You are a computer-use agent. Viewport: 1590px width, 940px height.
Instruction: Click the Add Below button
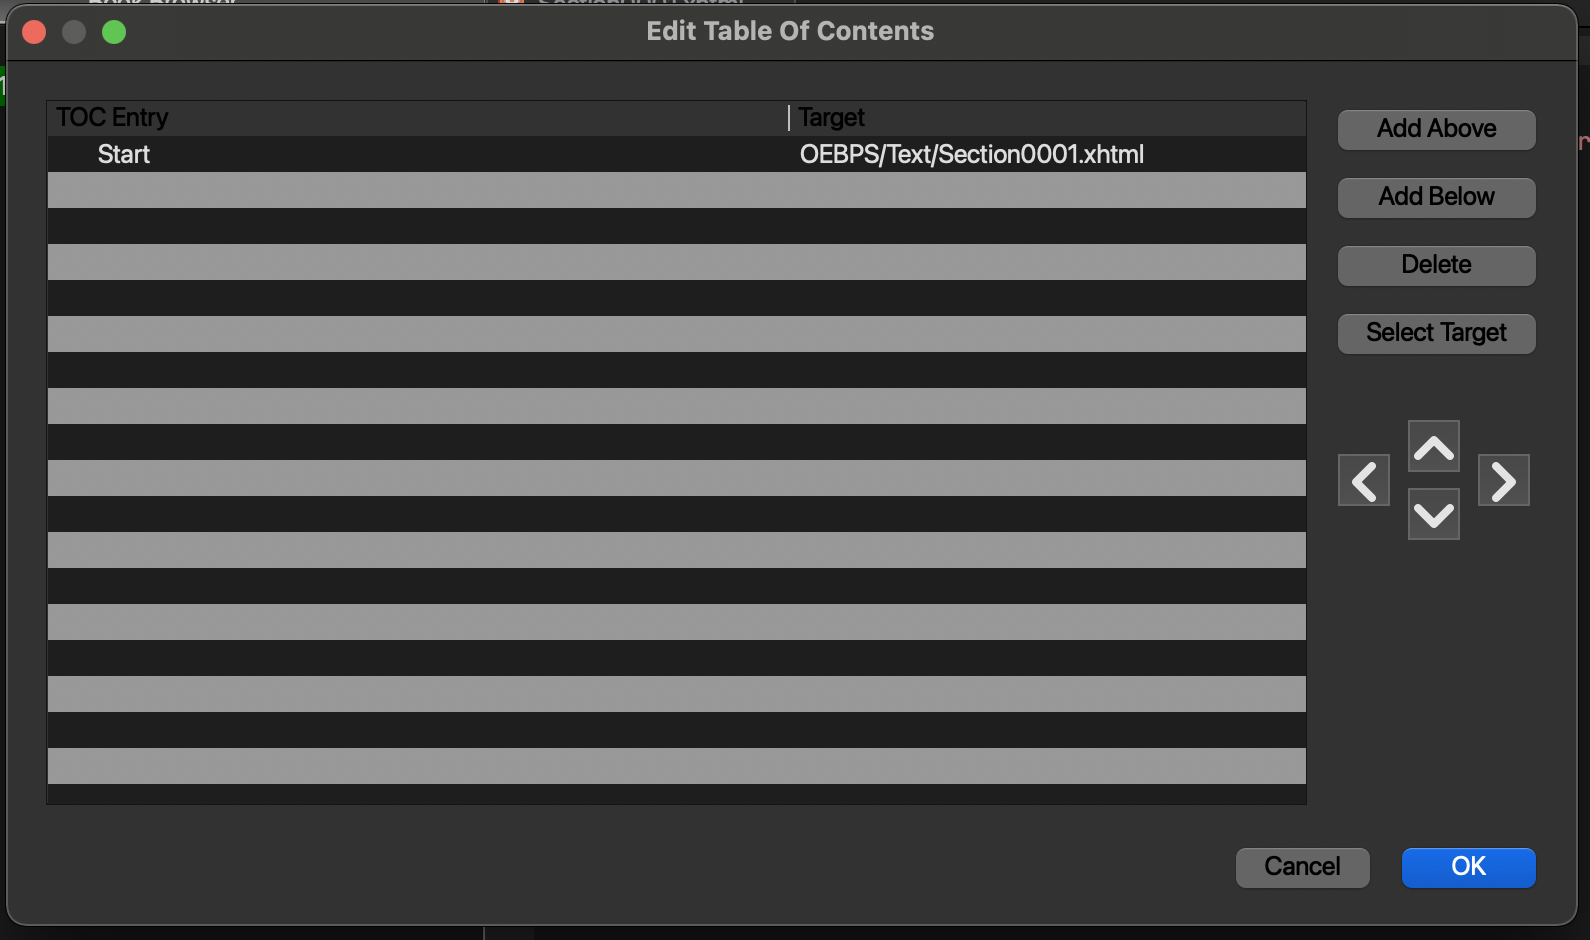1436,197
